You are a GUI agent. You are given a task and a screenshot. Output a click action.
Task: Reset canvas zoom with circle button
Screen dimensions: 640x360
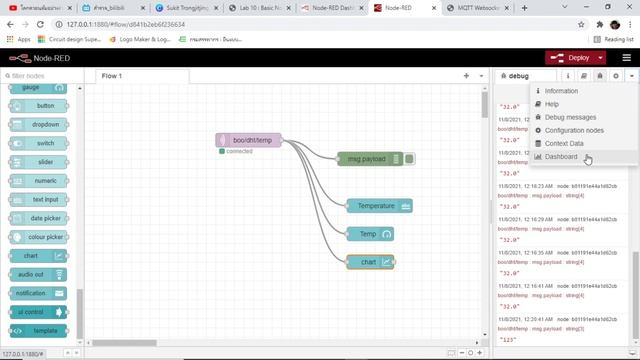pyautogui.click(x=470, y=353)
